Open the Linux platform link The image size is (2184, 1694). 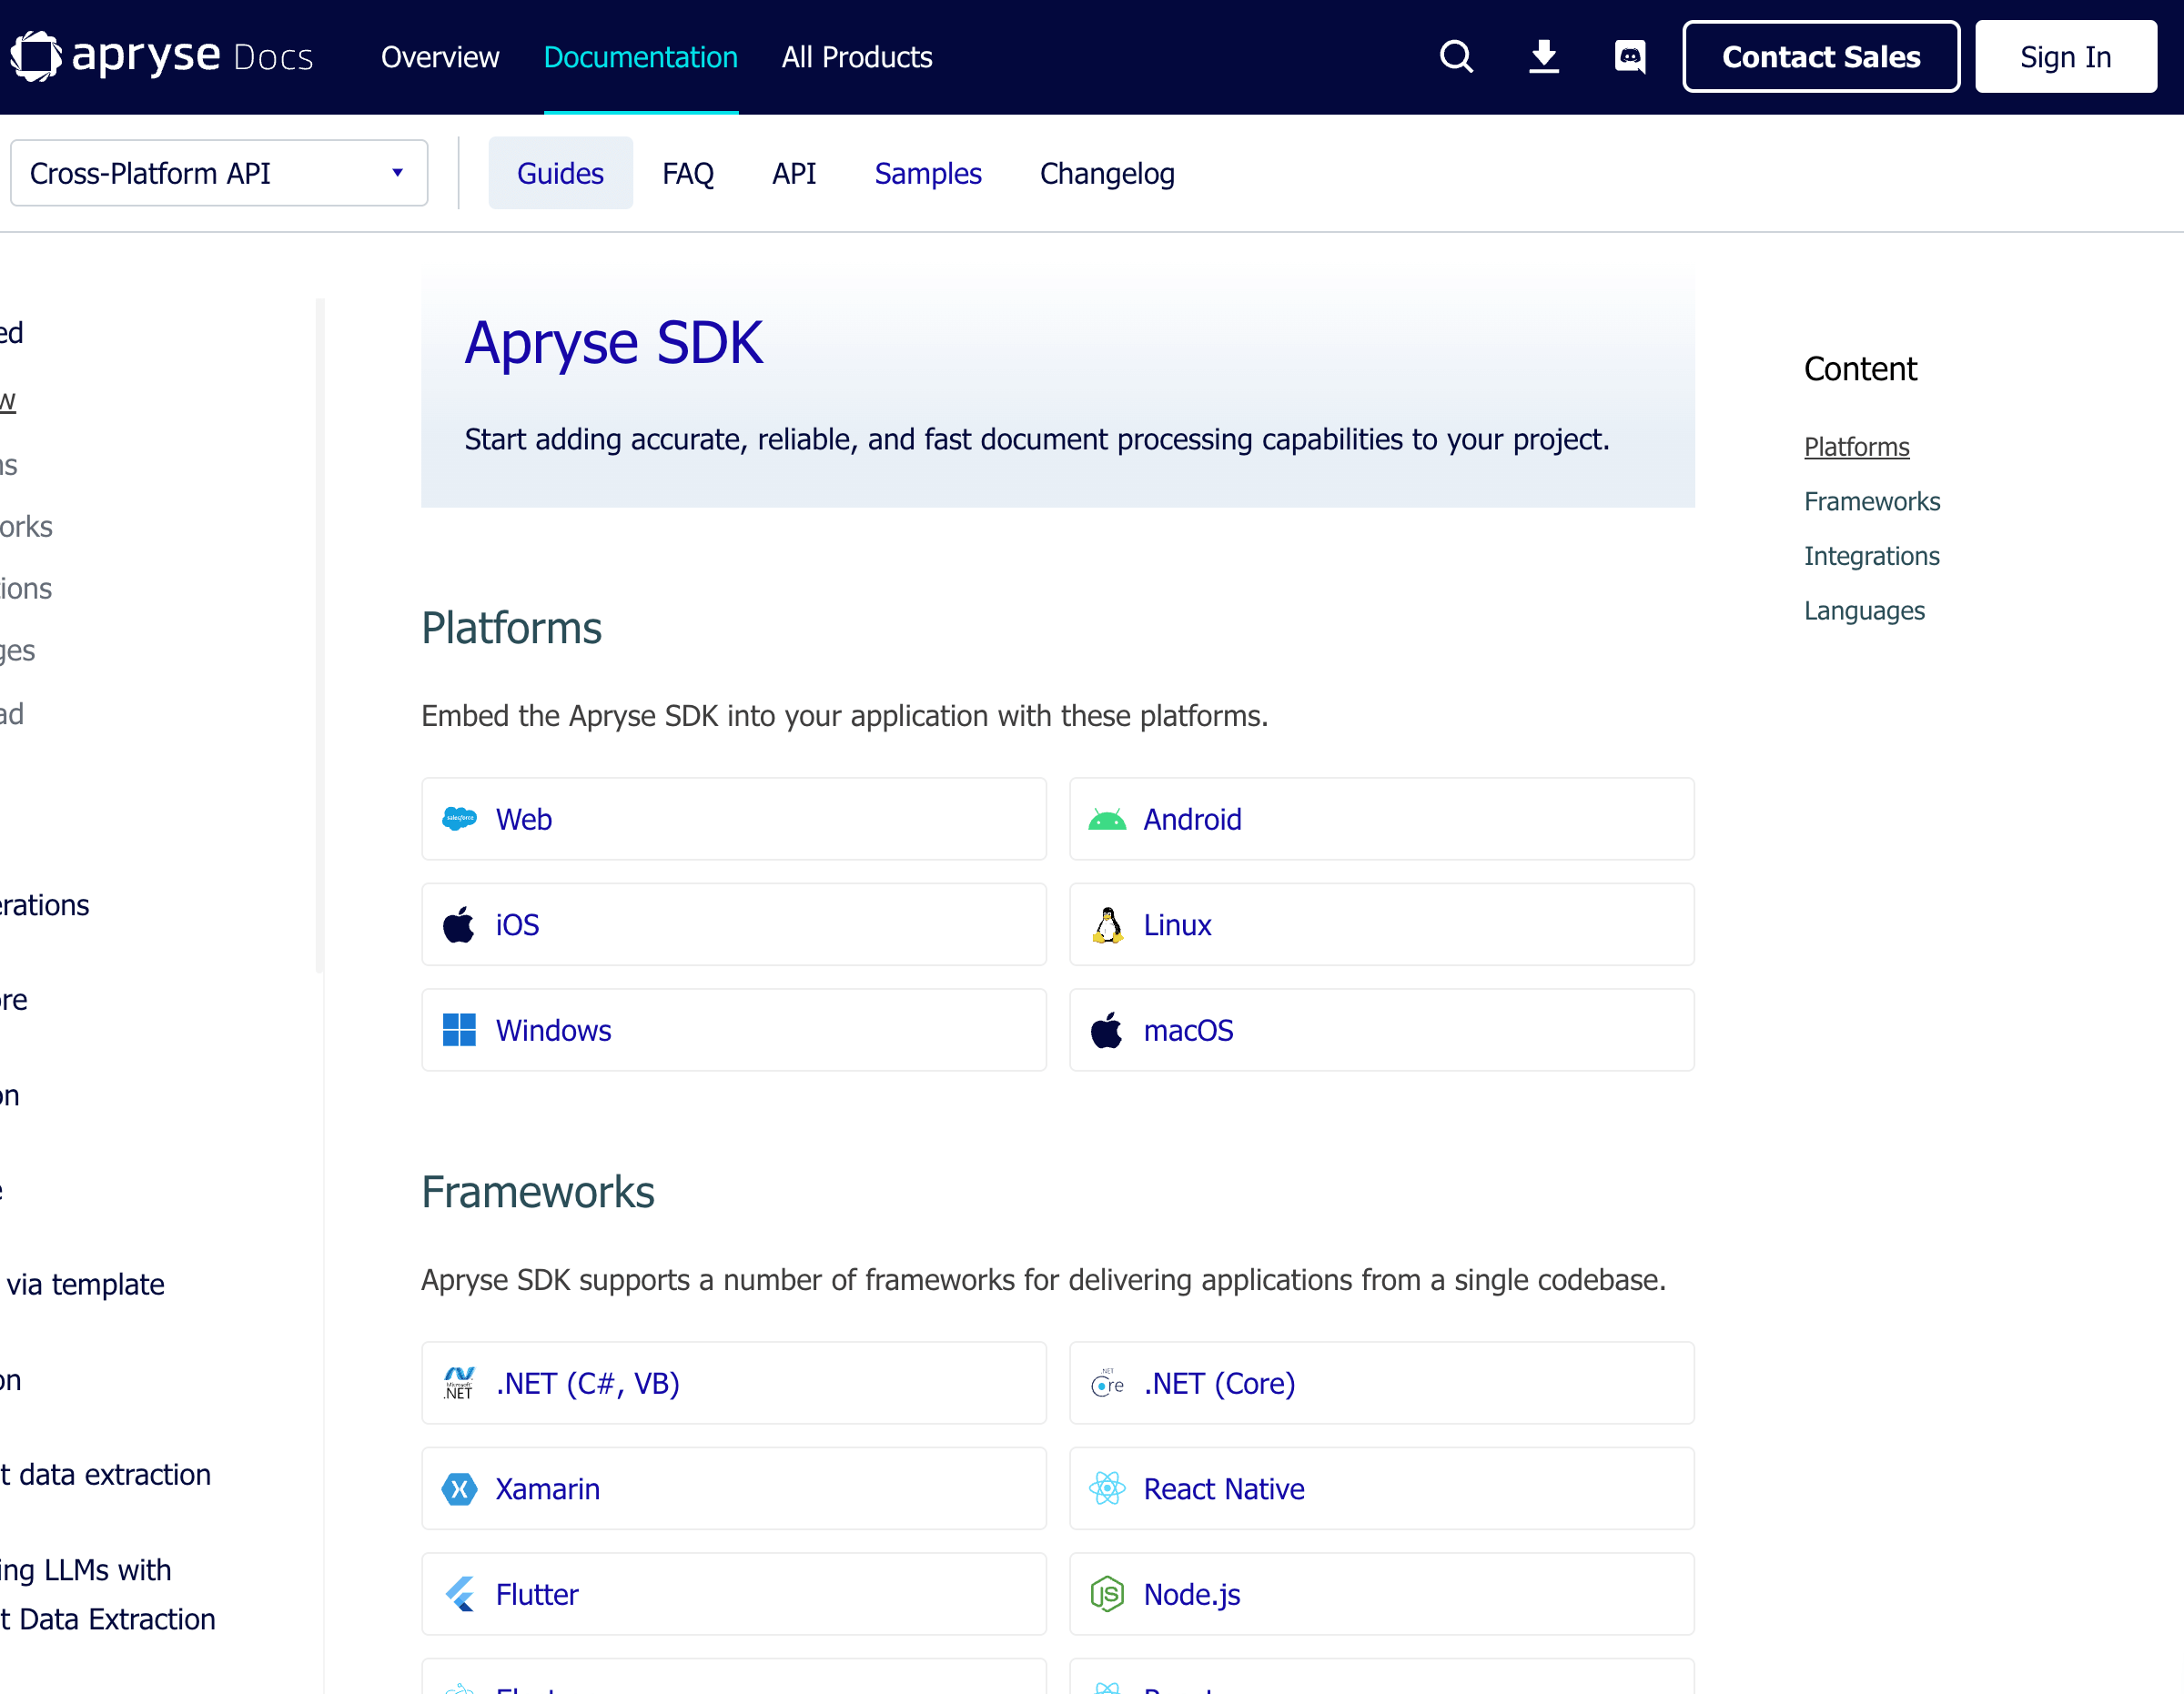pyautogui.click(x=1382, y=925)
